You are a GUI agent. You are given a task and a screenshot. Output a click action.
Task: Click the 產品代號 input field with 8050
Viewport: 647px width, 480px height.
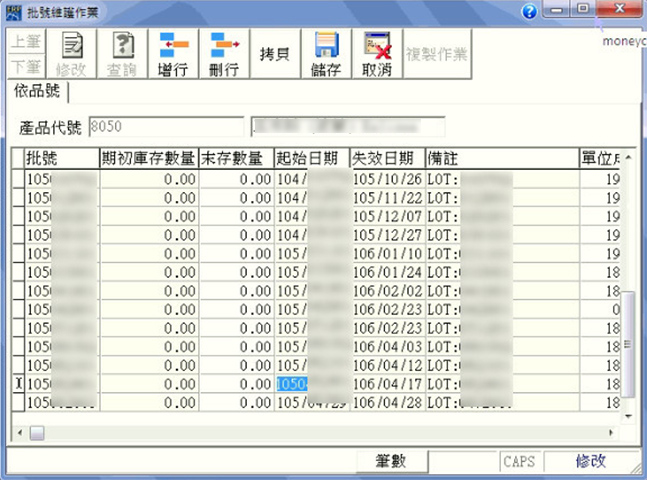tap(165, 127)
